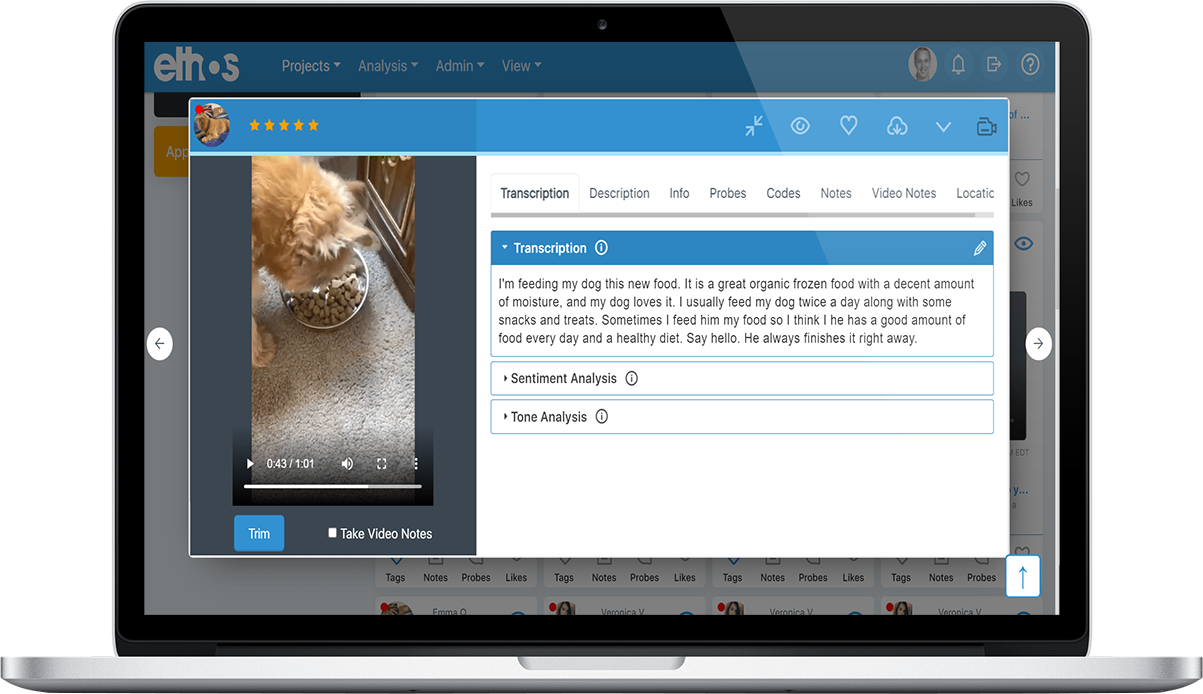This screenshot has width=1203, height=694.
Task: Mute the video audio
Action: [x=346, y=463]
